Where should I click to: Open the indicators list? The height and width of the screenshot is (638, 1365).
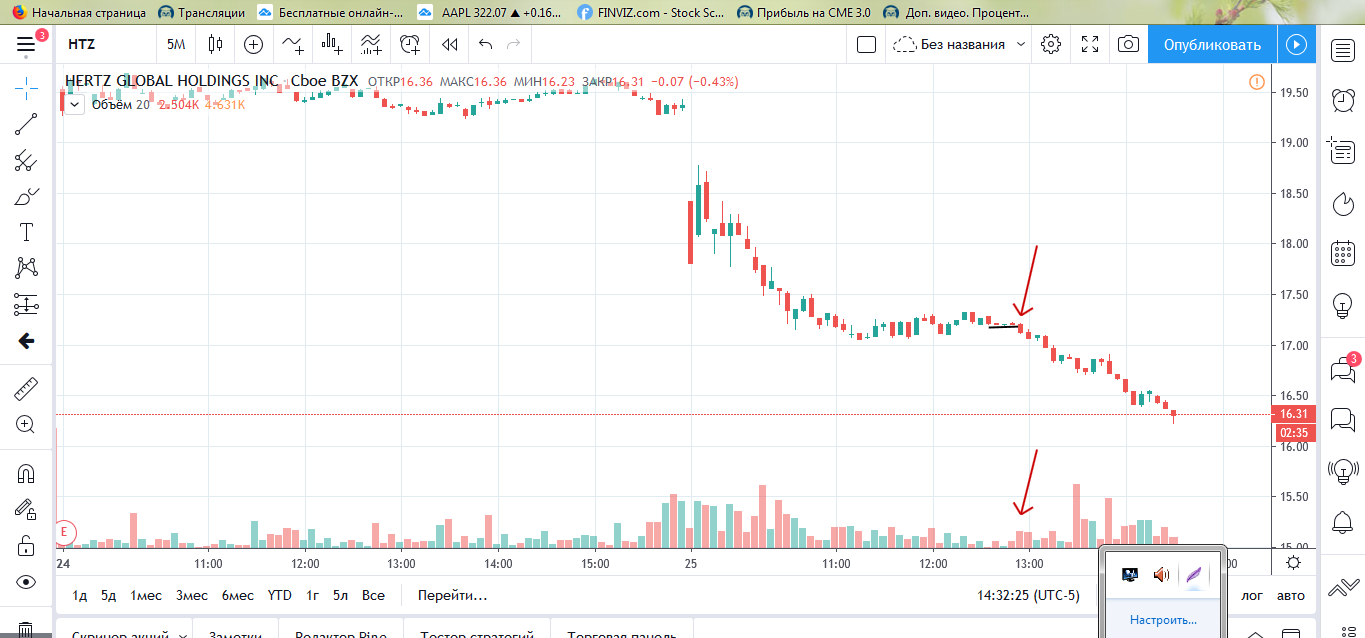tap(292, 44)
